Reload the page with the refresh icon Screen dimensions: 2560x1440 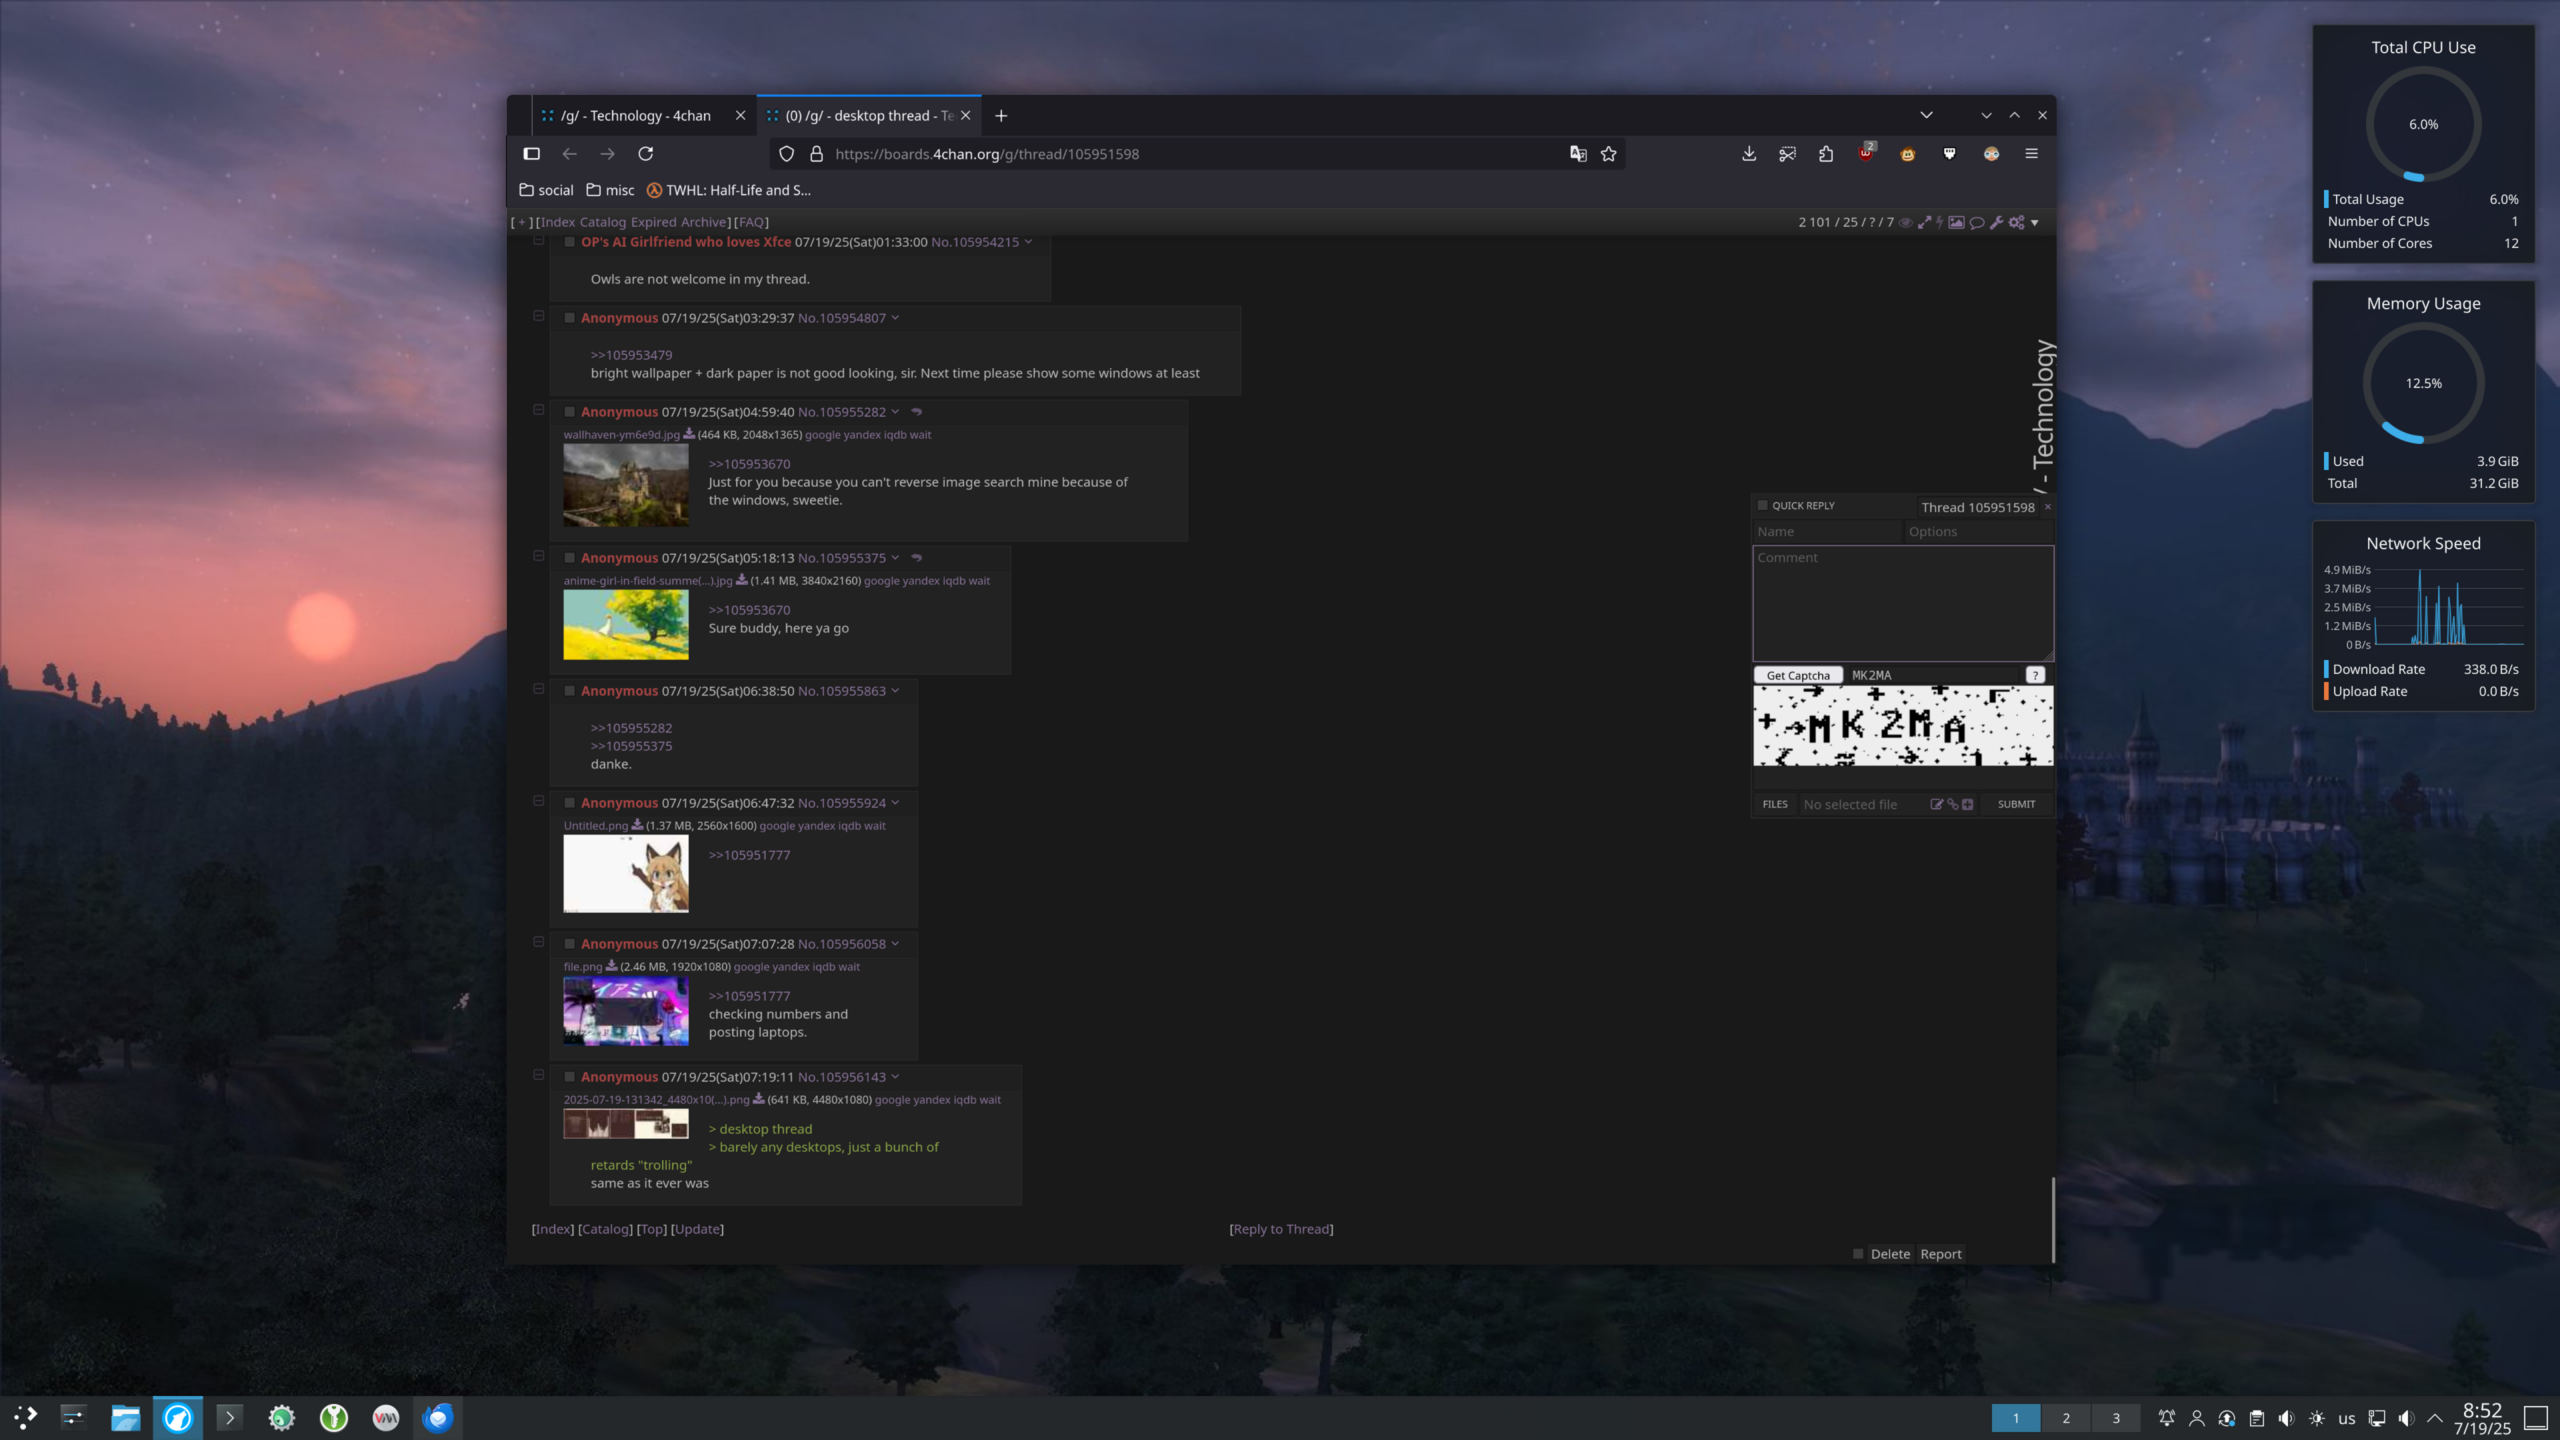coord(646,154)
